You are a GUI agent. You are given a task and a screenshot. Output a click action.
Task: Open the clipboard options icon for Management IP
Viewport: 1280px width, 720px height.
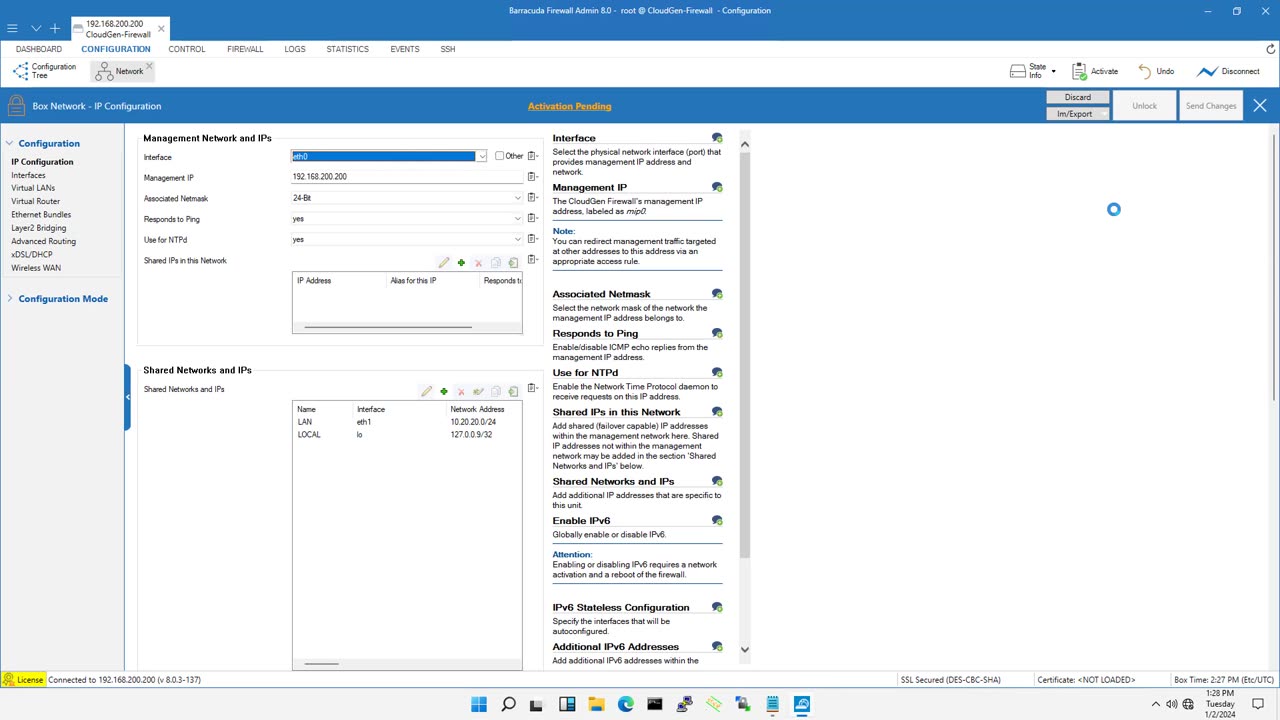(532, 177)
